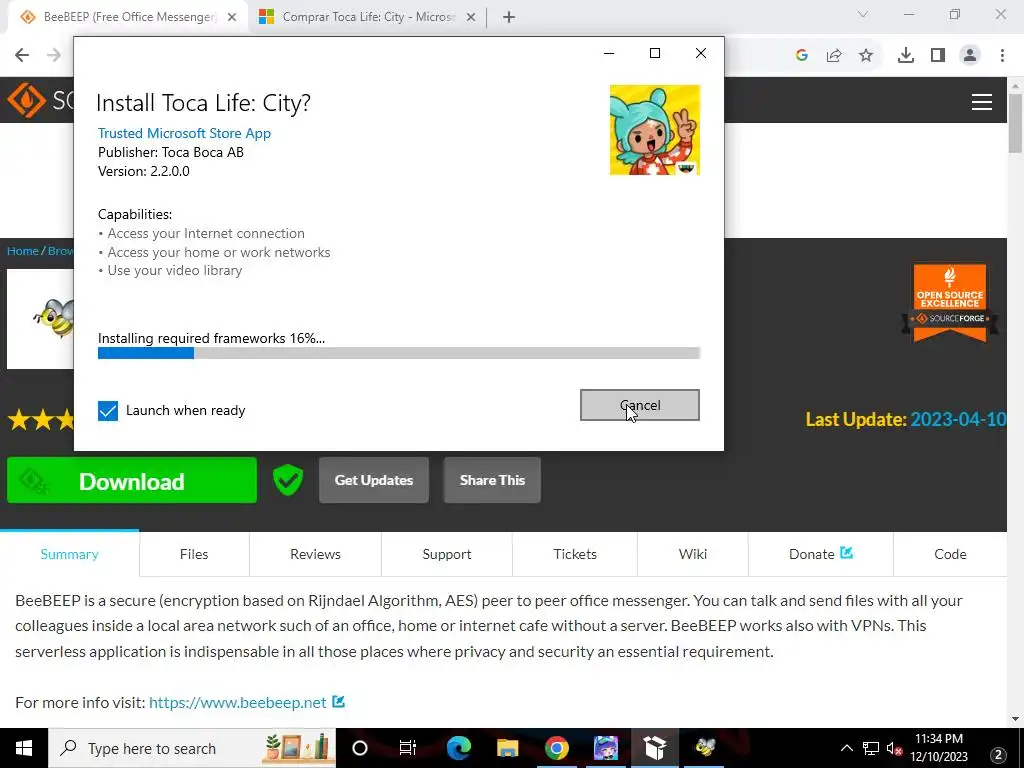Switch to the BeeBEEP browser tab
The height and width of the screenshot is (768, 1024).
click(x=128, y=17)
